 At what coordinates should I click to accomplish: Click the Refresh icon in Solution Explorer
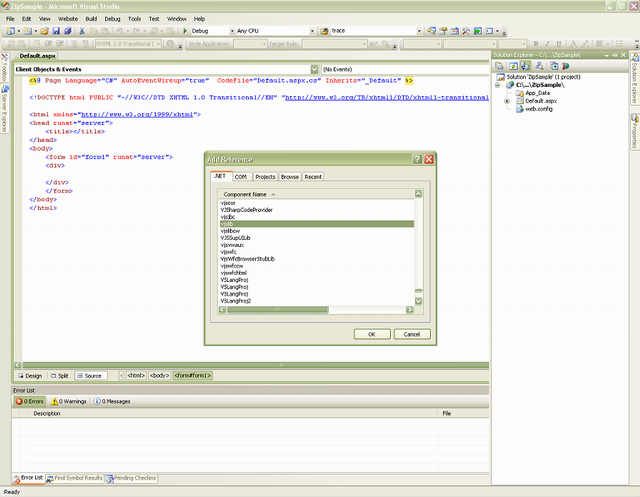coord(513,66)
